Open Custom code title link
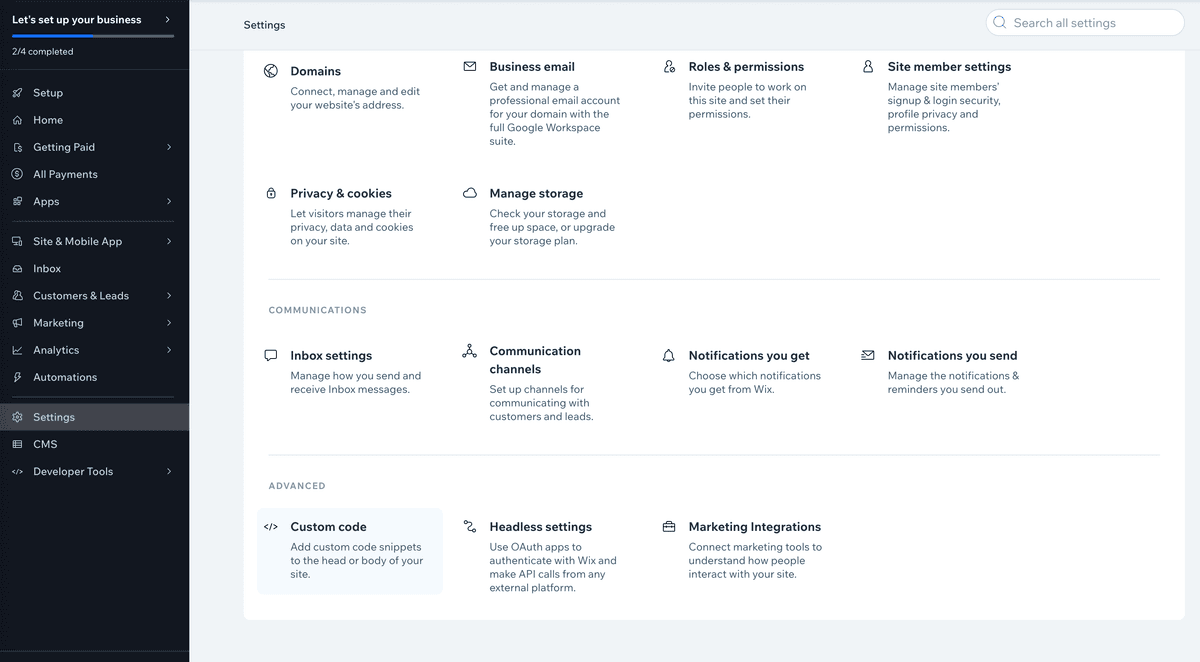1200x662 pixels. pyautogui.click(x=329, y=527)
